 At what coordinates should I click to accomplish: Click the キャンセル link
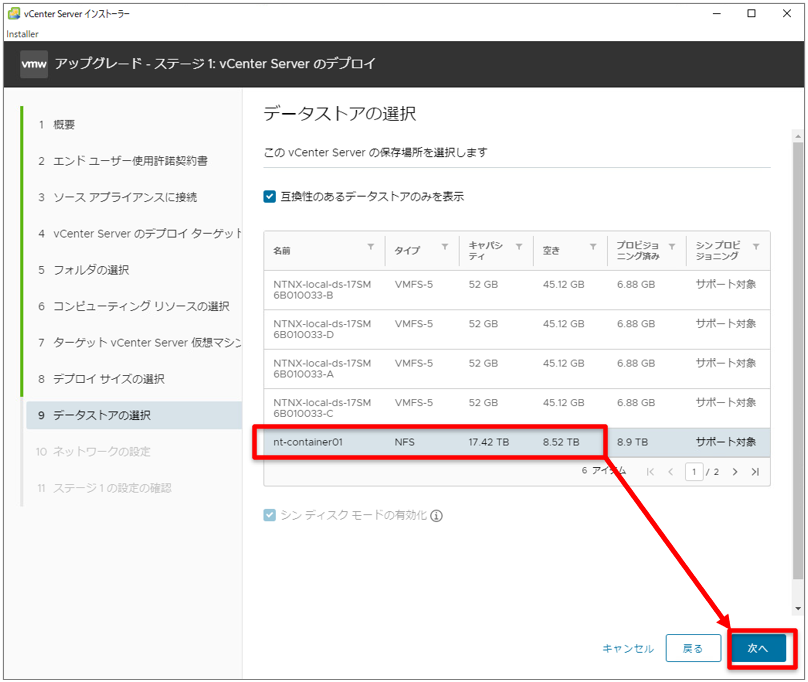[x=628, y=648]
